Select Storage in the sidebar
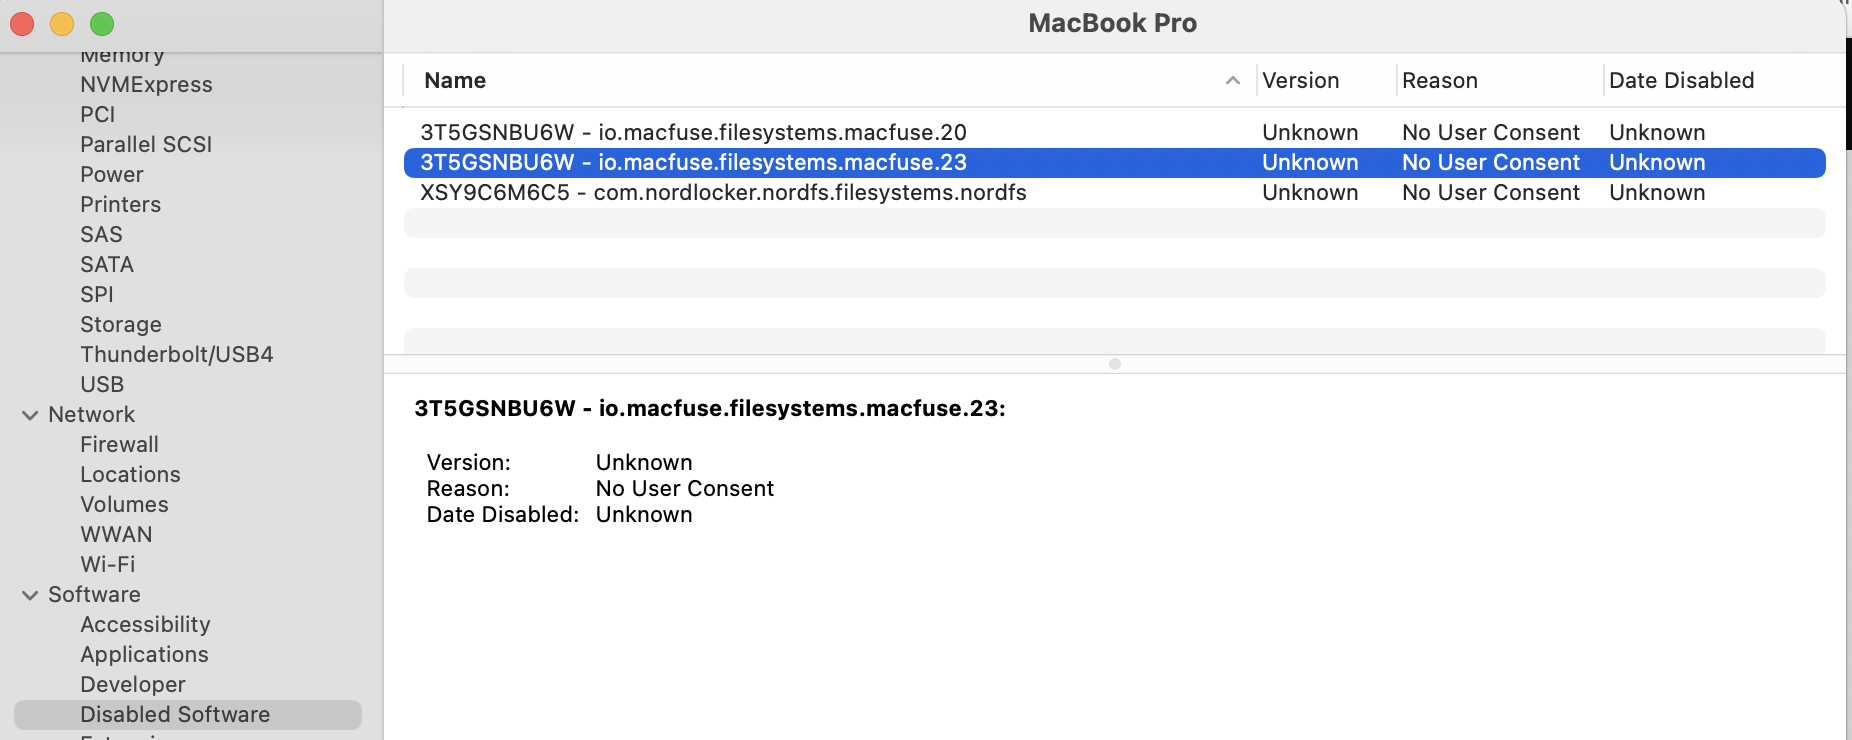This screenshot has height=740, width=1852. [121, 325]
